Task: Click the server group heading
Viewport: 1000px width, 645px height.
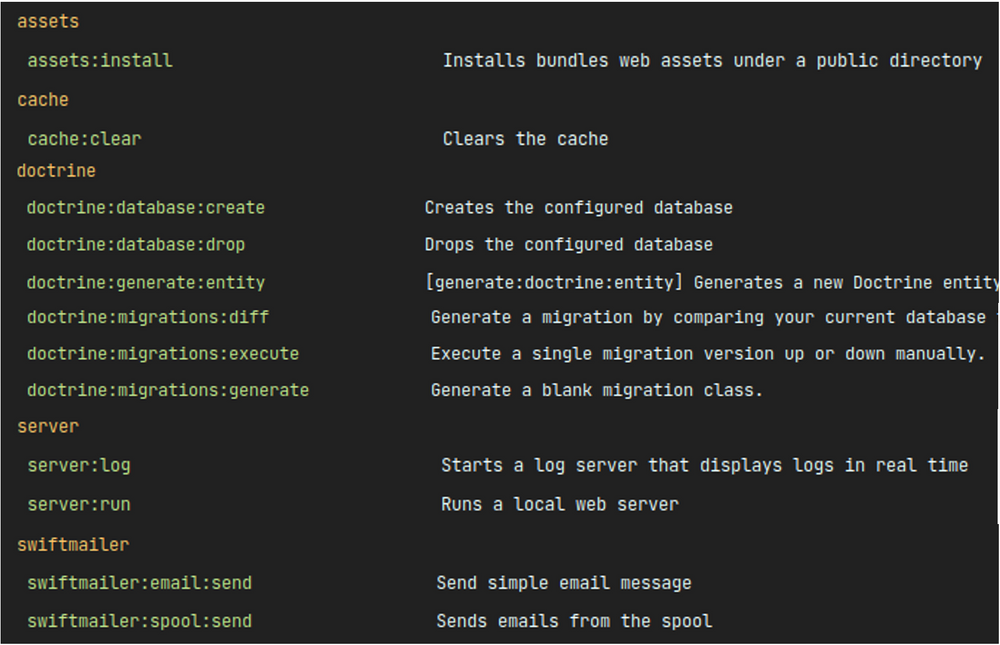Action: [48, 427]
